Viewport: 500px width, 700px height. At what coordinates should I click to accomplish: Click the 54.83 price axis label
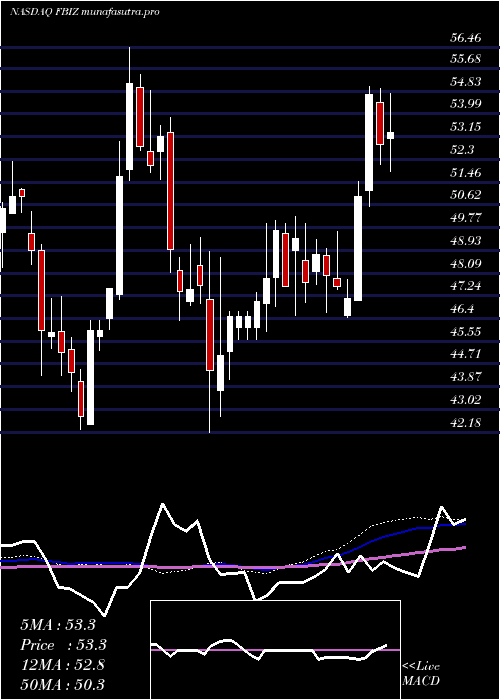465,82
